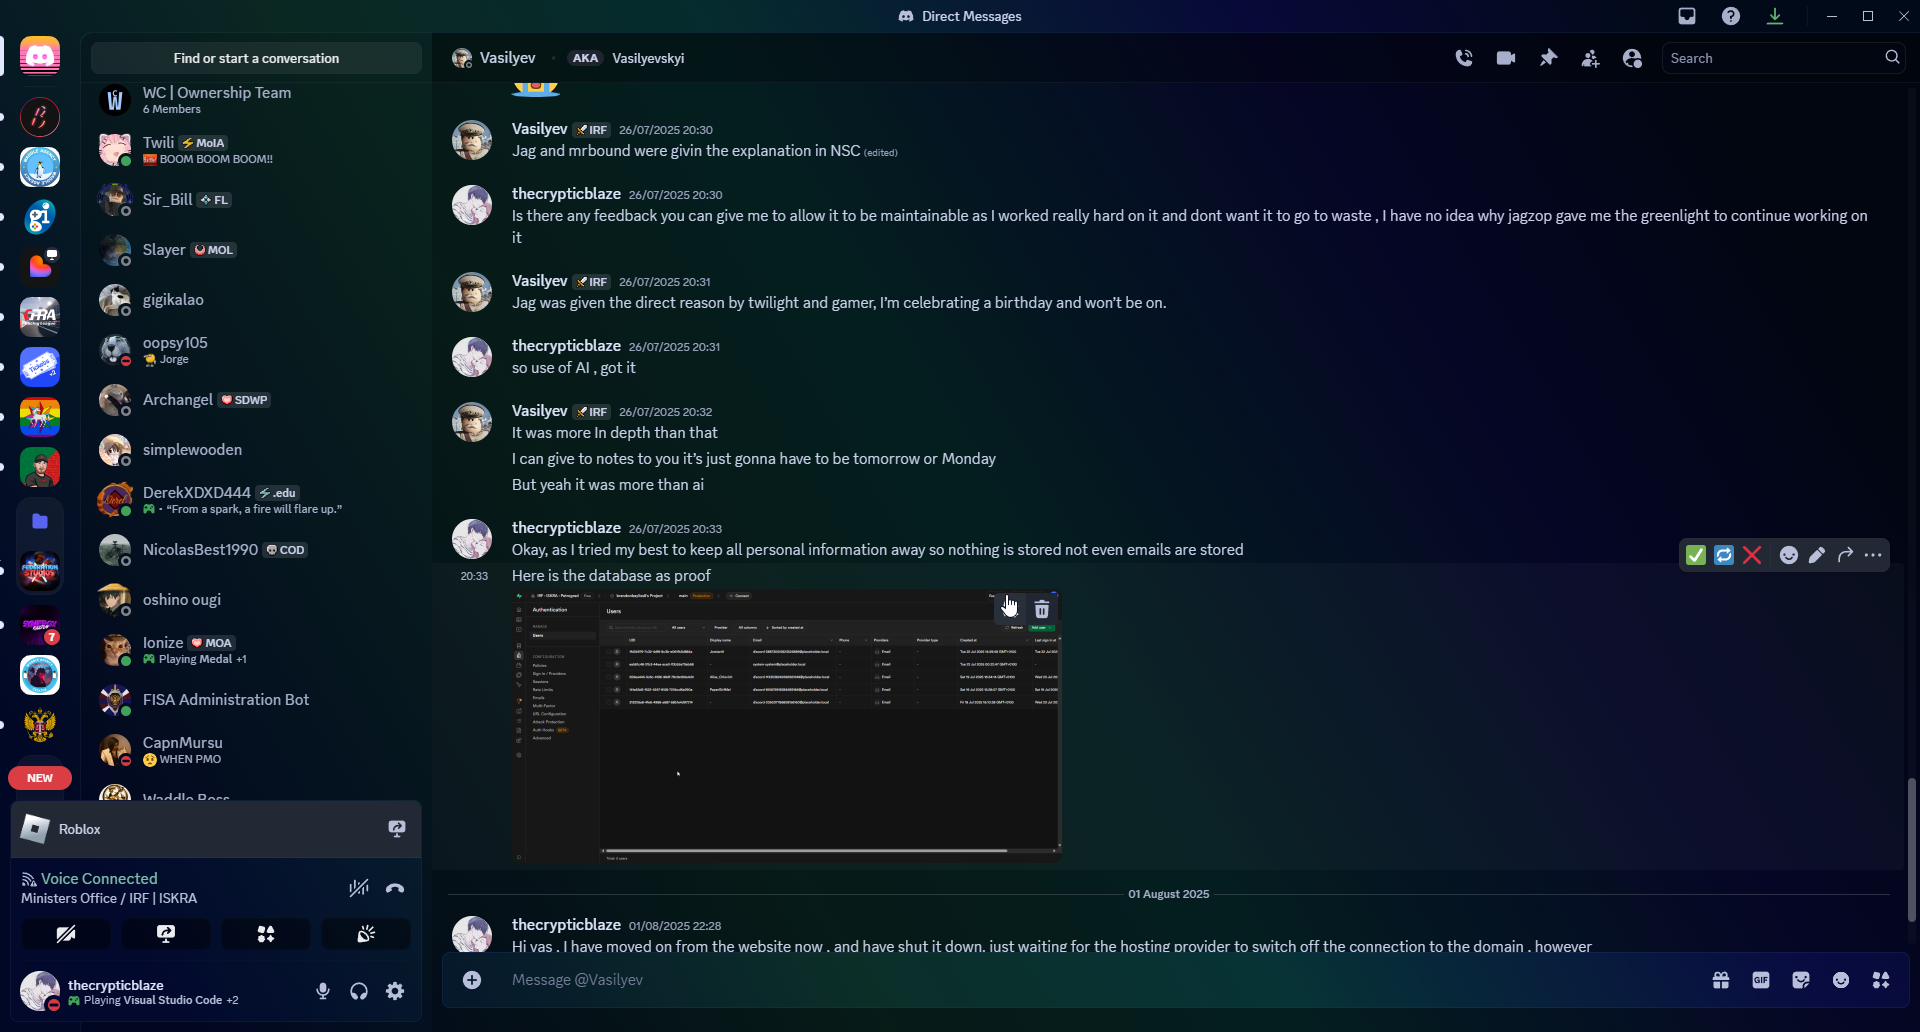The image size is (1920, 1032).
Task: Click Find or start a conversation
Action: click(x=256, y=58)
